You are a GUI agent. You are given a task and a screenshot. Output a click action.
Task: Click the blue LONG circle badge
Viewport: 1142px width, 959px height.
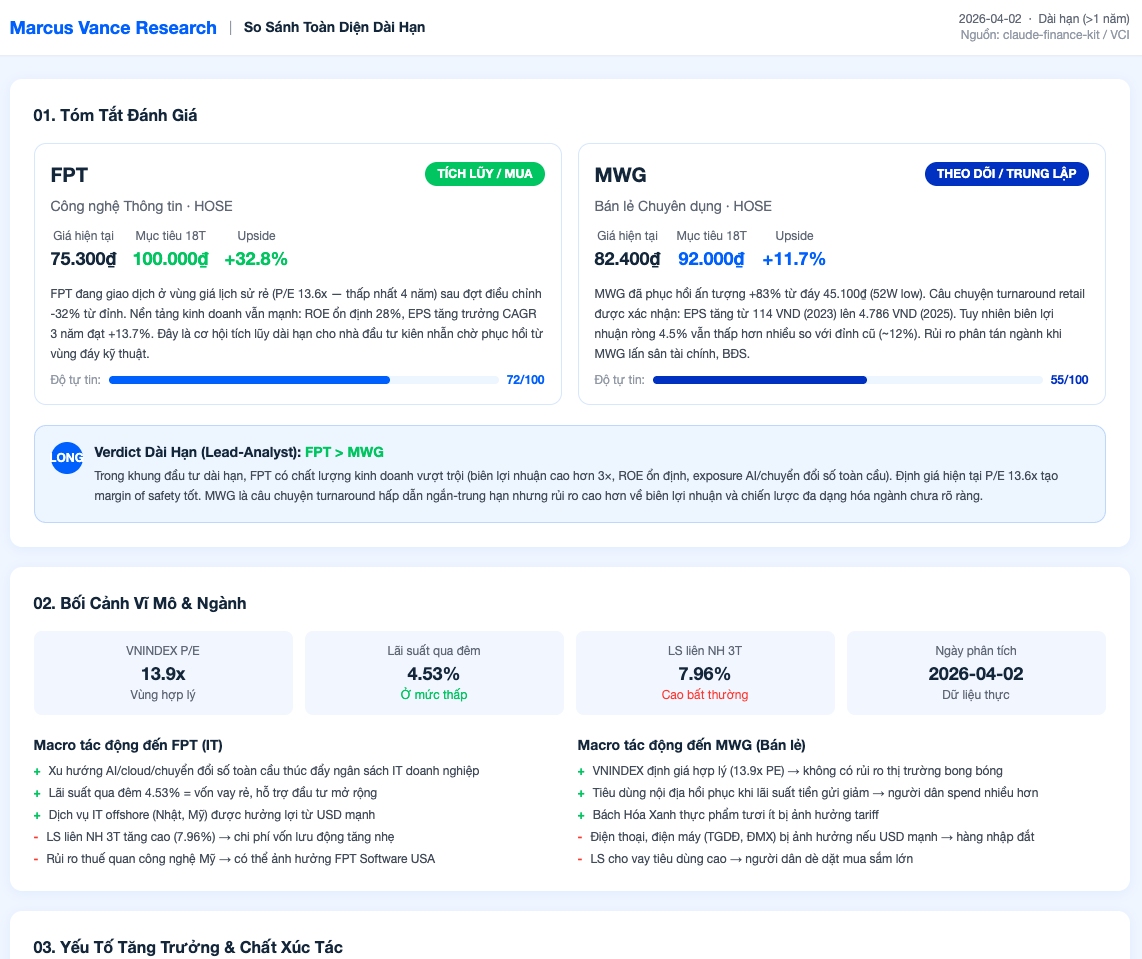click(x=67, y=458)
